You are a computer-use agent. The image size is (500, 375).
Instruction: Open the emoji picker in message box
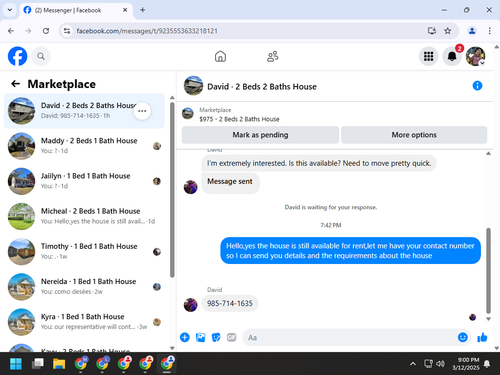[x=463, y=337]
